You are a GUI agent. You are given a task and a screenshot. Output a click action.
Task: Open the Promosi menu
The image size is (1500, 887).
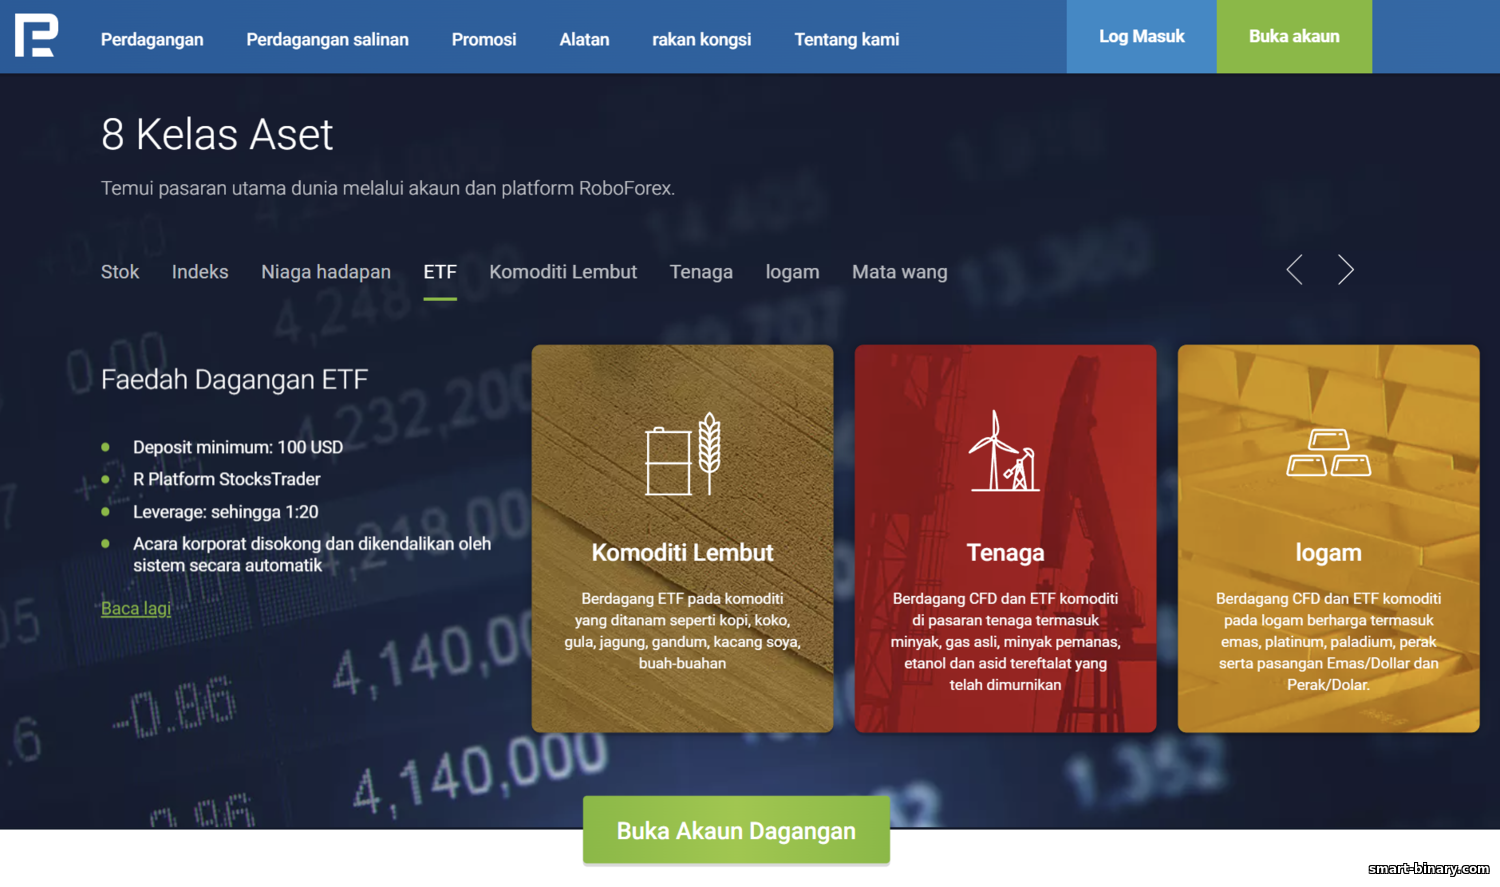484,39
